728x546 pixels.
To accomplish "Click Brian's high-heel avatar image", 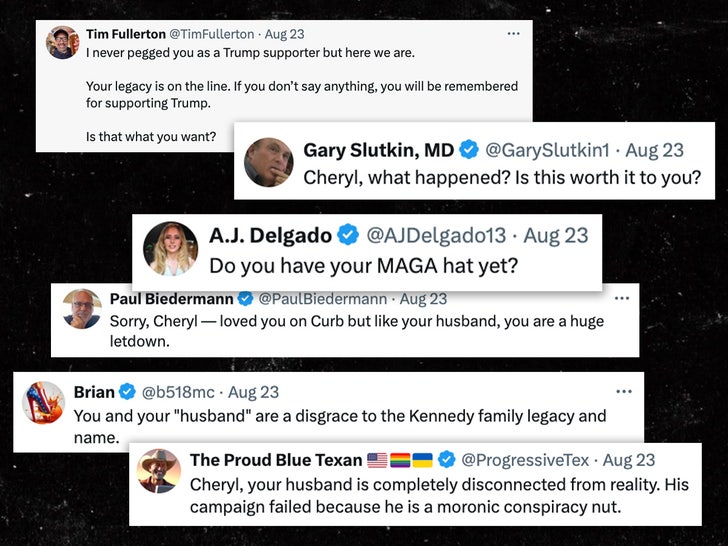I will (43, 402).
